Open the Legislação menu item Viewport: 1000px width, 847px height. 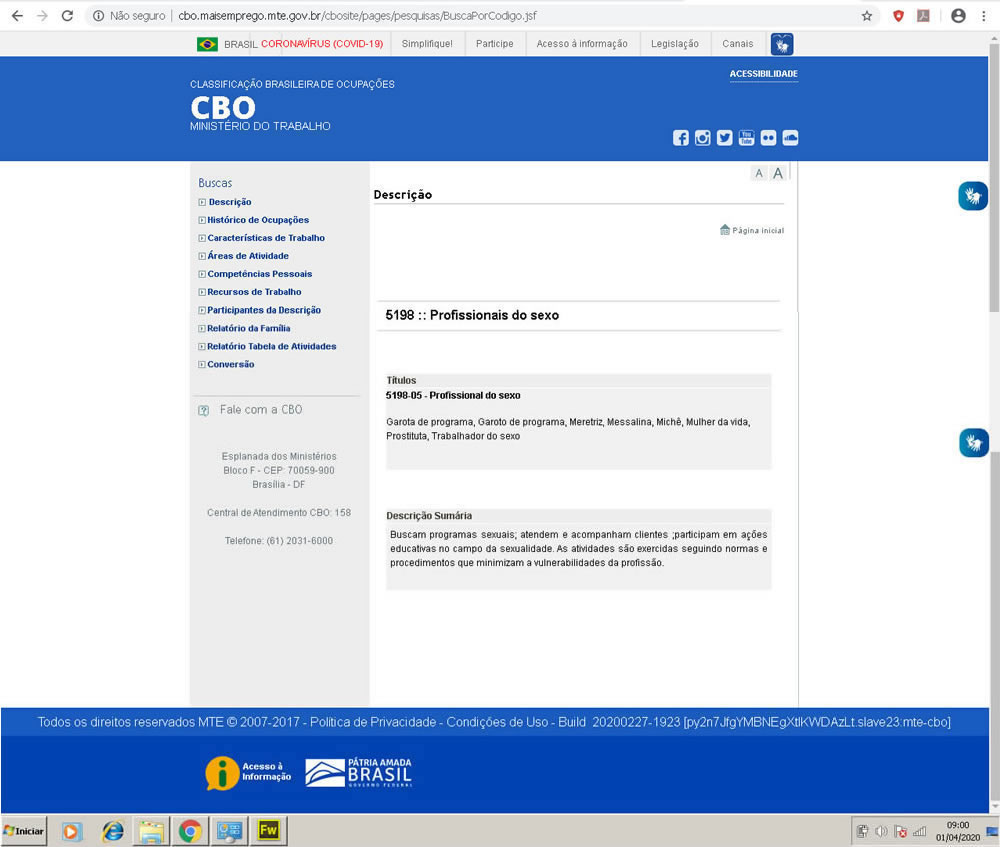click(675, 44)
